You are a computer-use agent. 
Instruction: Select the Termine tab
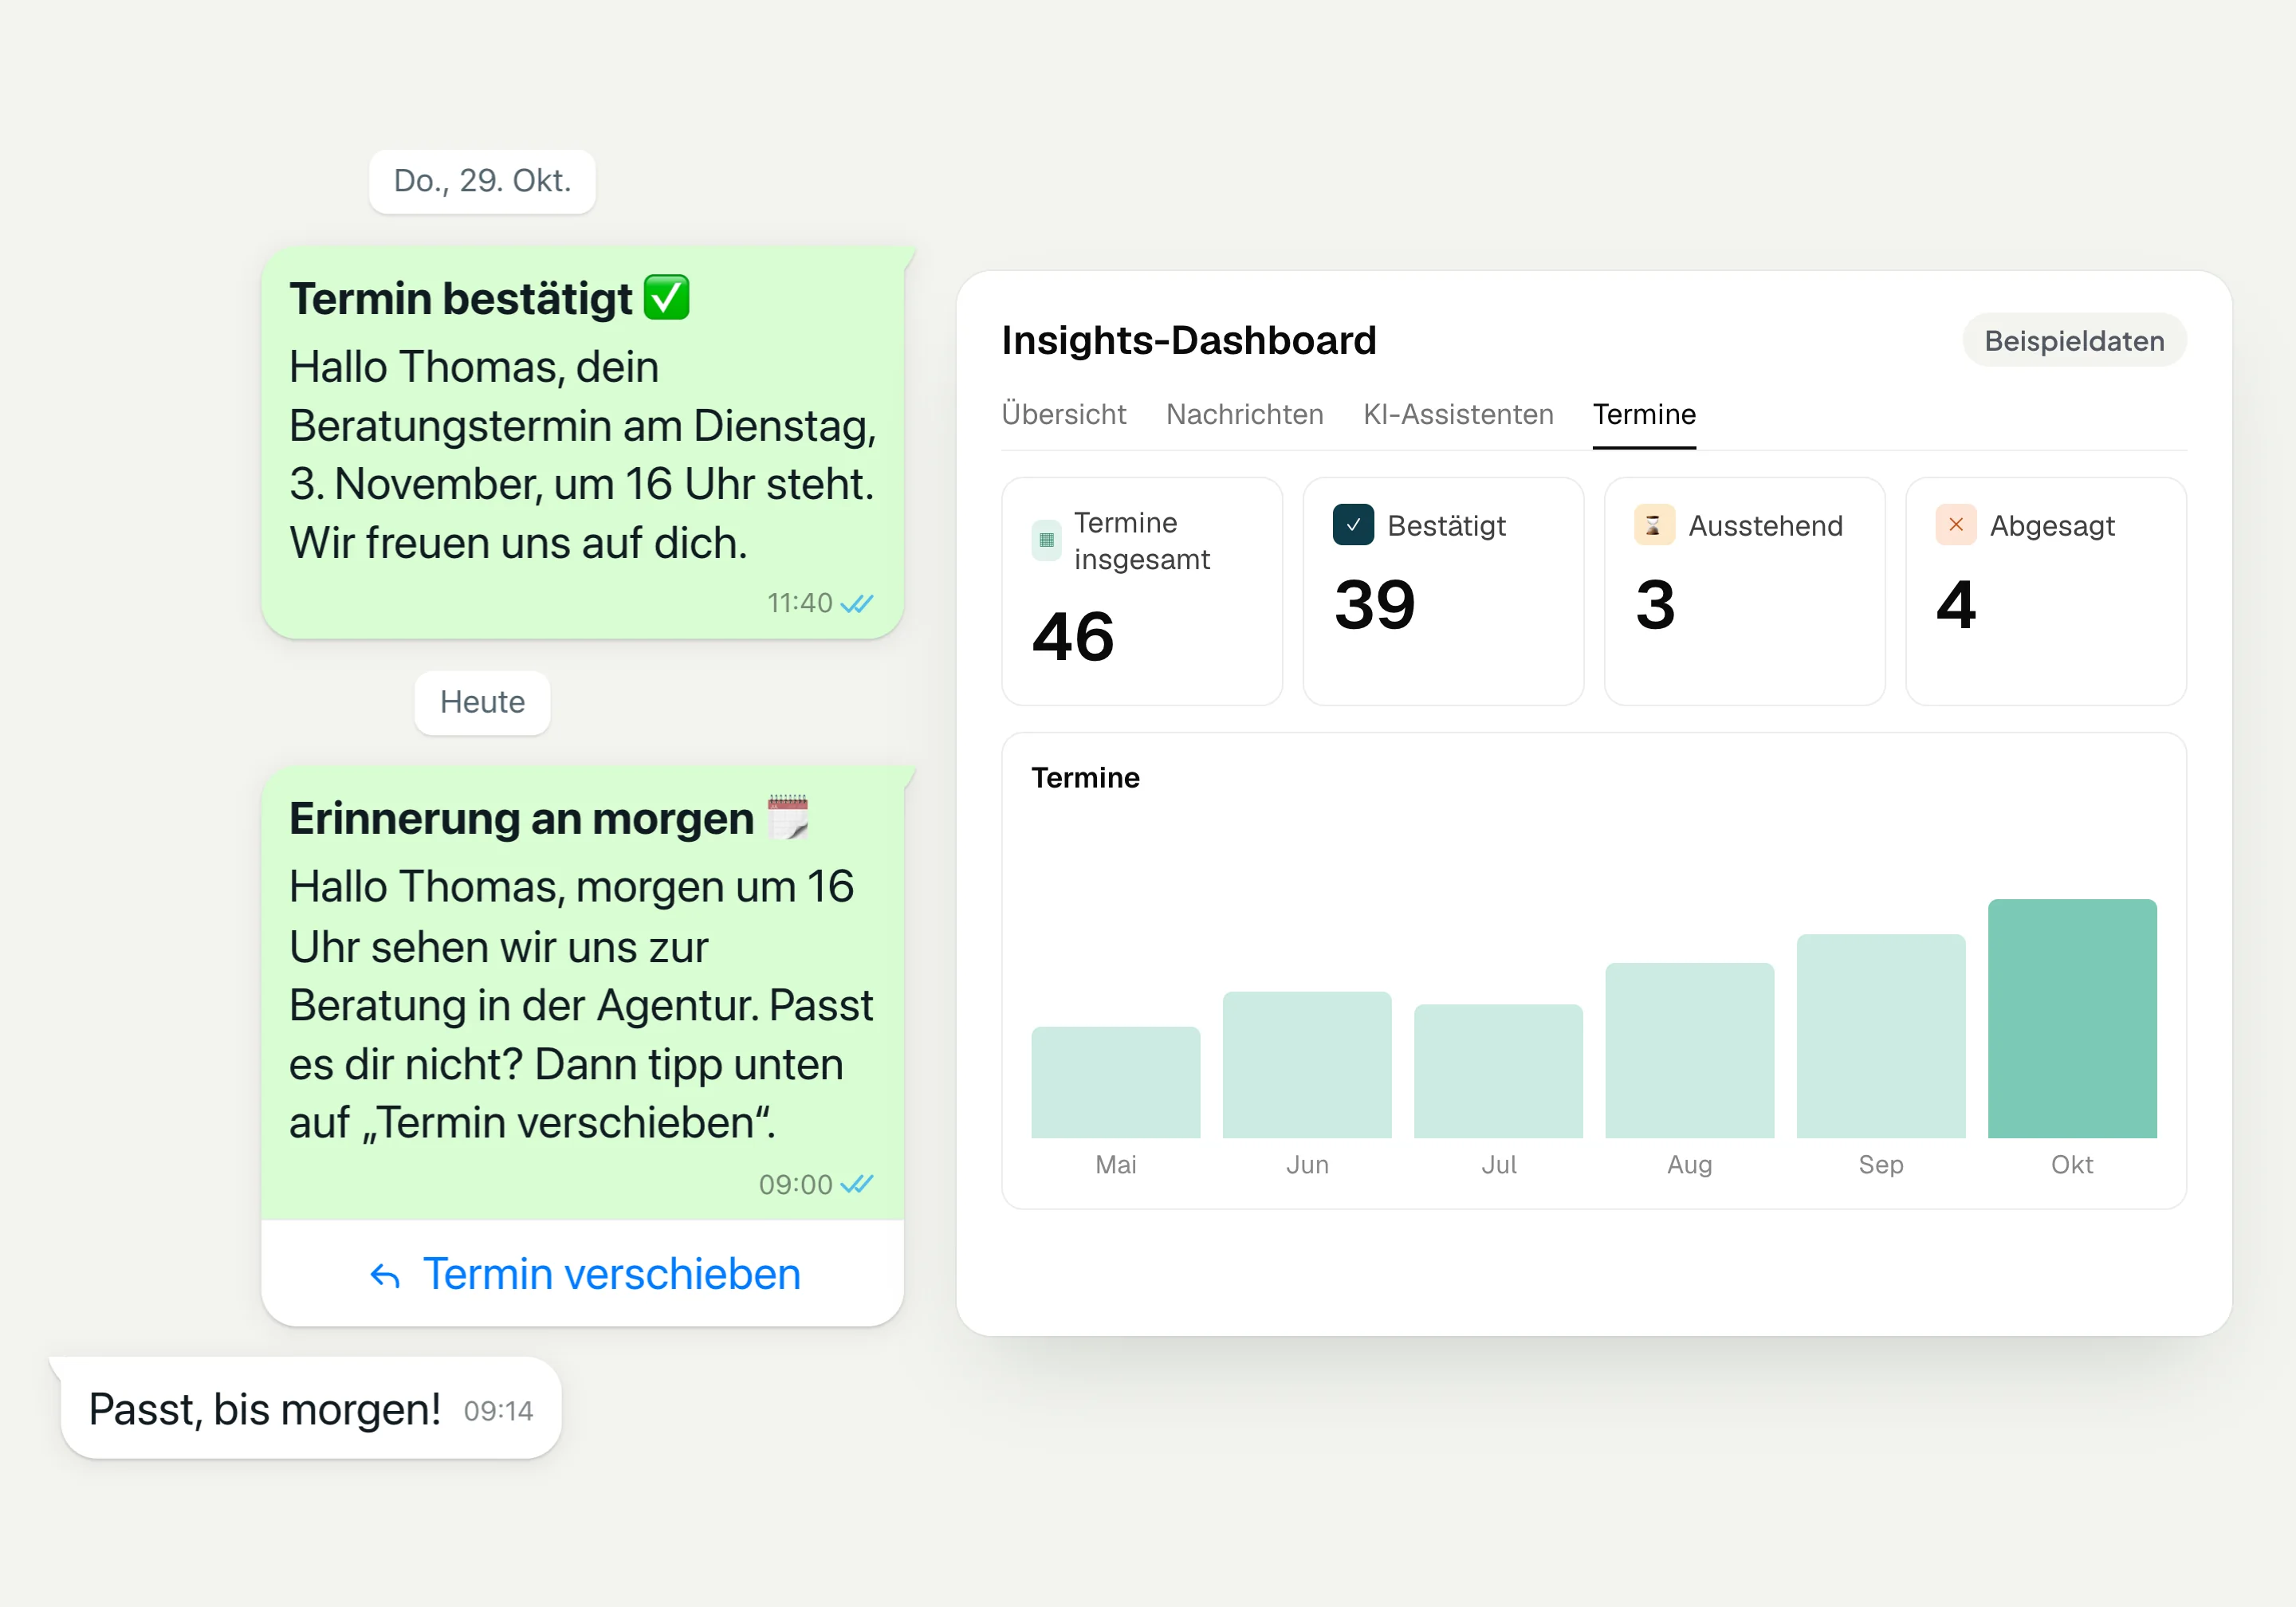1644,414
